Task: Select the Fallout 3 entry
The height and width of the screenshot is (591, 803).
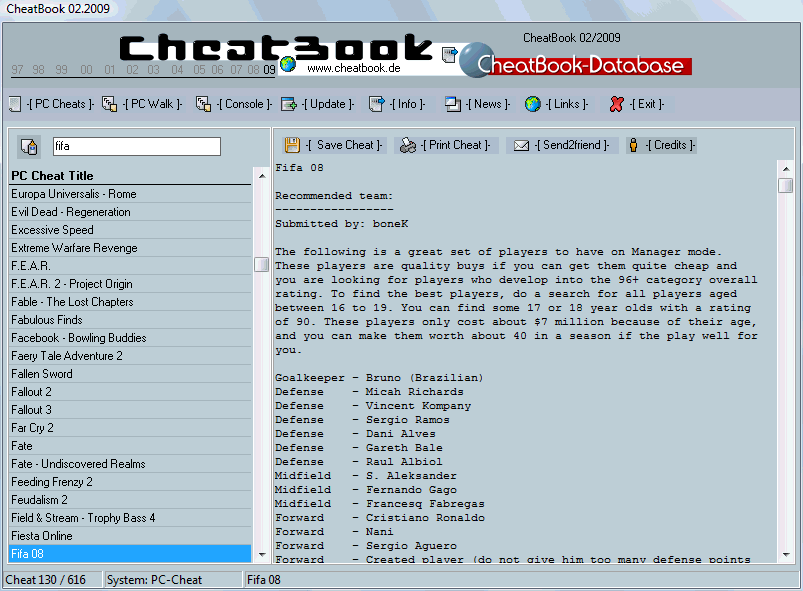Action: click(x=131, y=410)
